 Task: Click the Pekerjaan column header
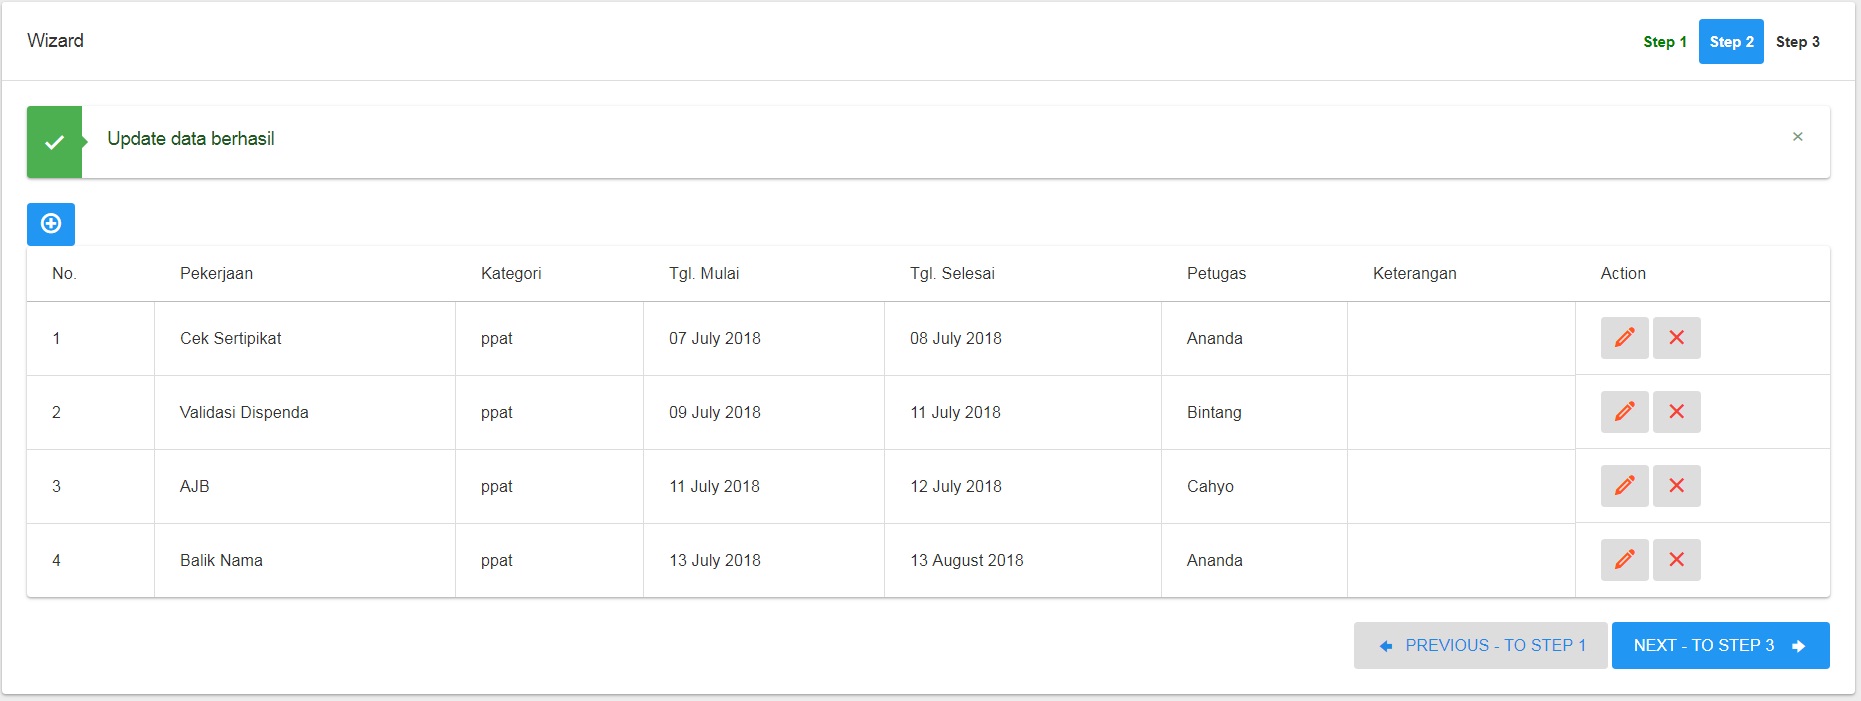[216, 274]
